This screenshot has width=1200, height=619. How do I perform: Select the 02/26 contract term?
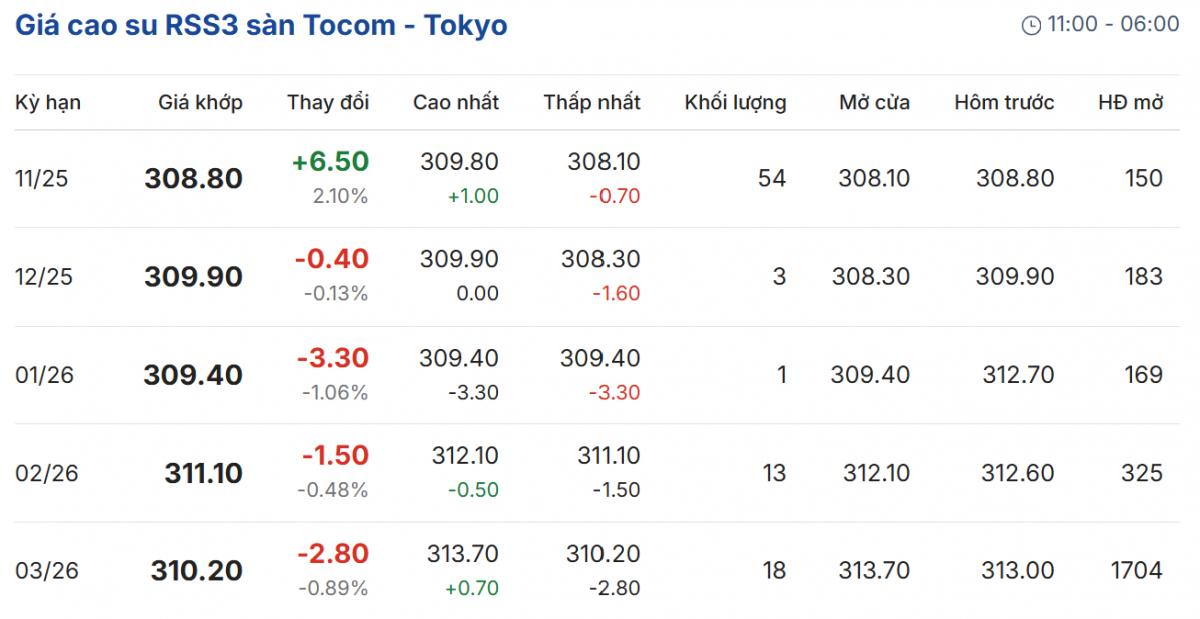point(44,473)
